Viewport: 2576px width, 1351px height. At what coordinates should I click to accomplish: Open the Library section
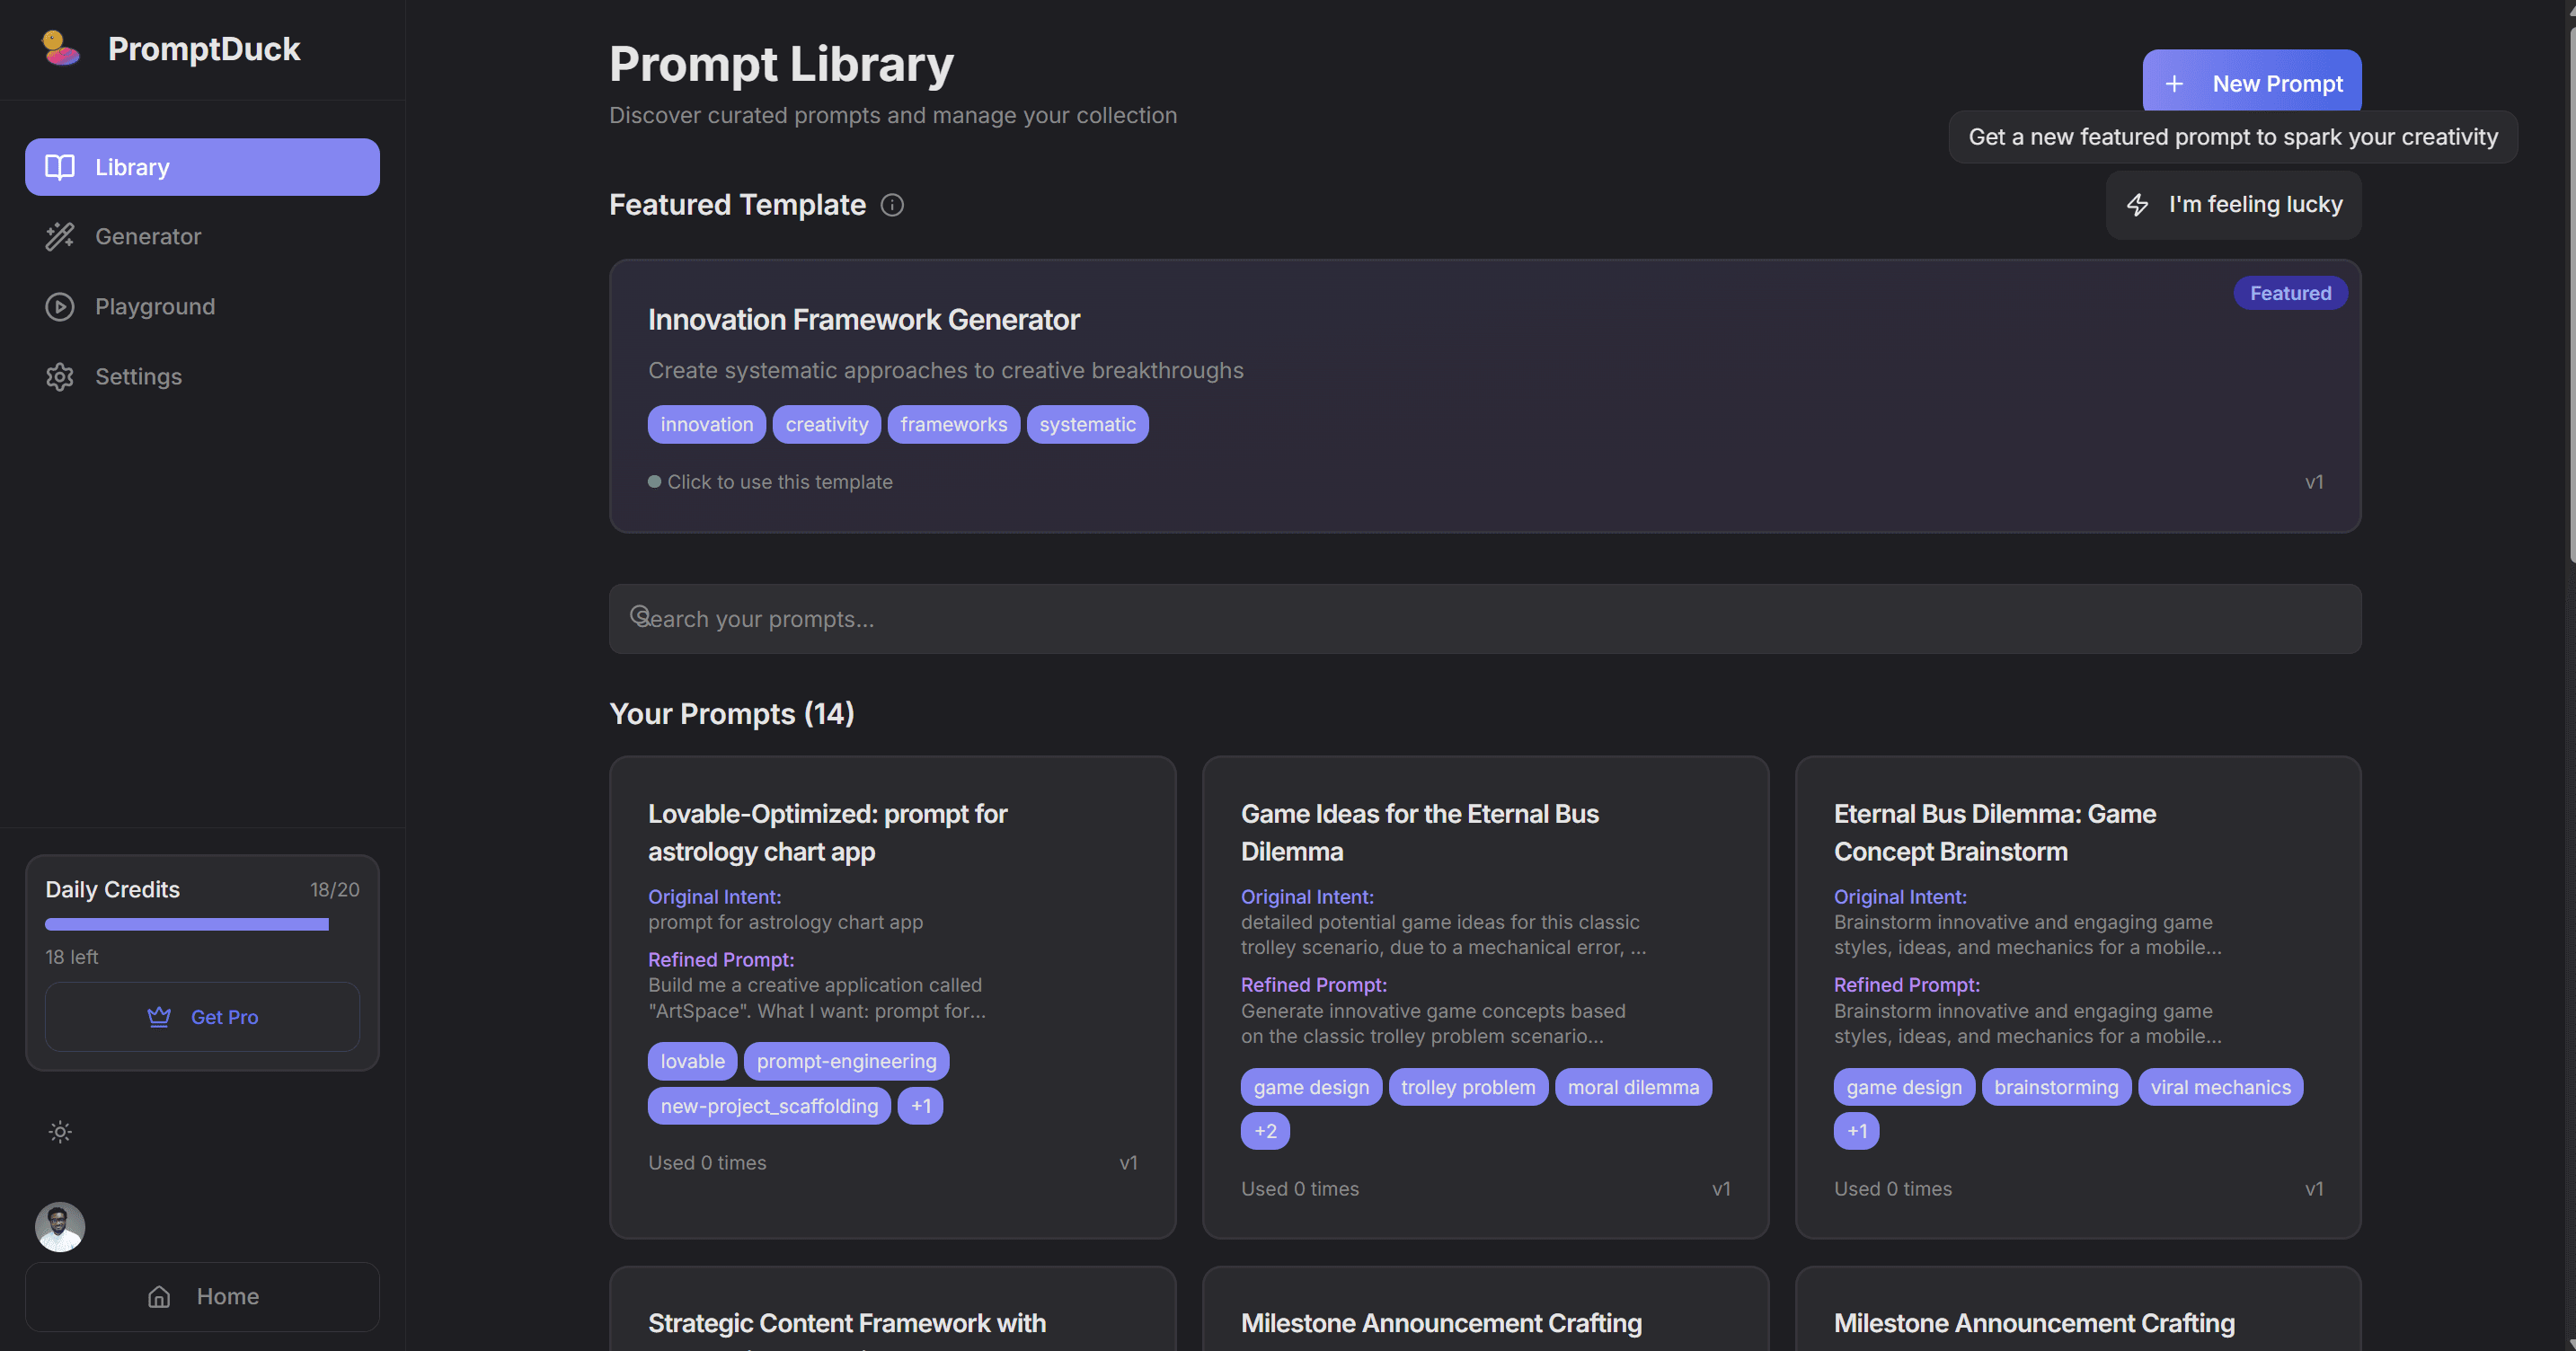202,167
